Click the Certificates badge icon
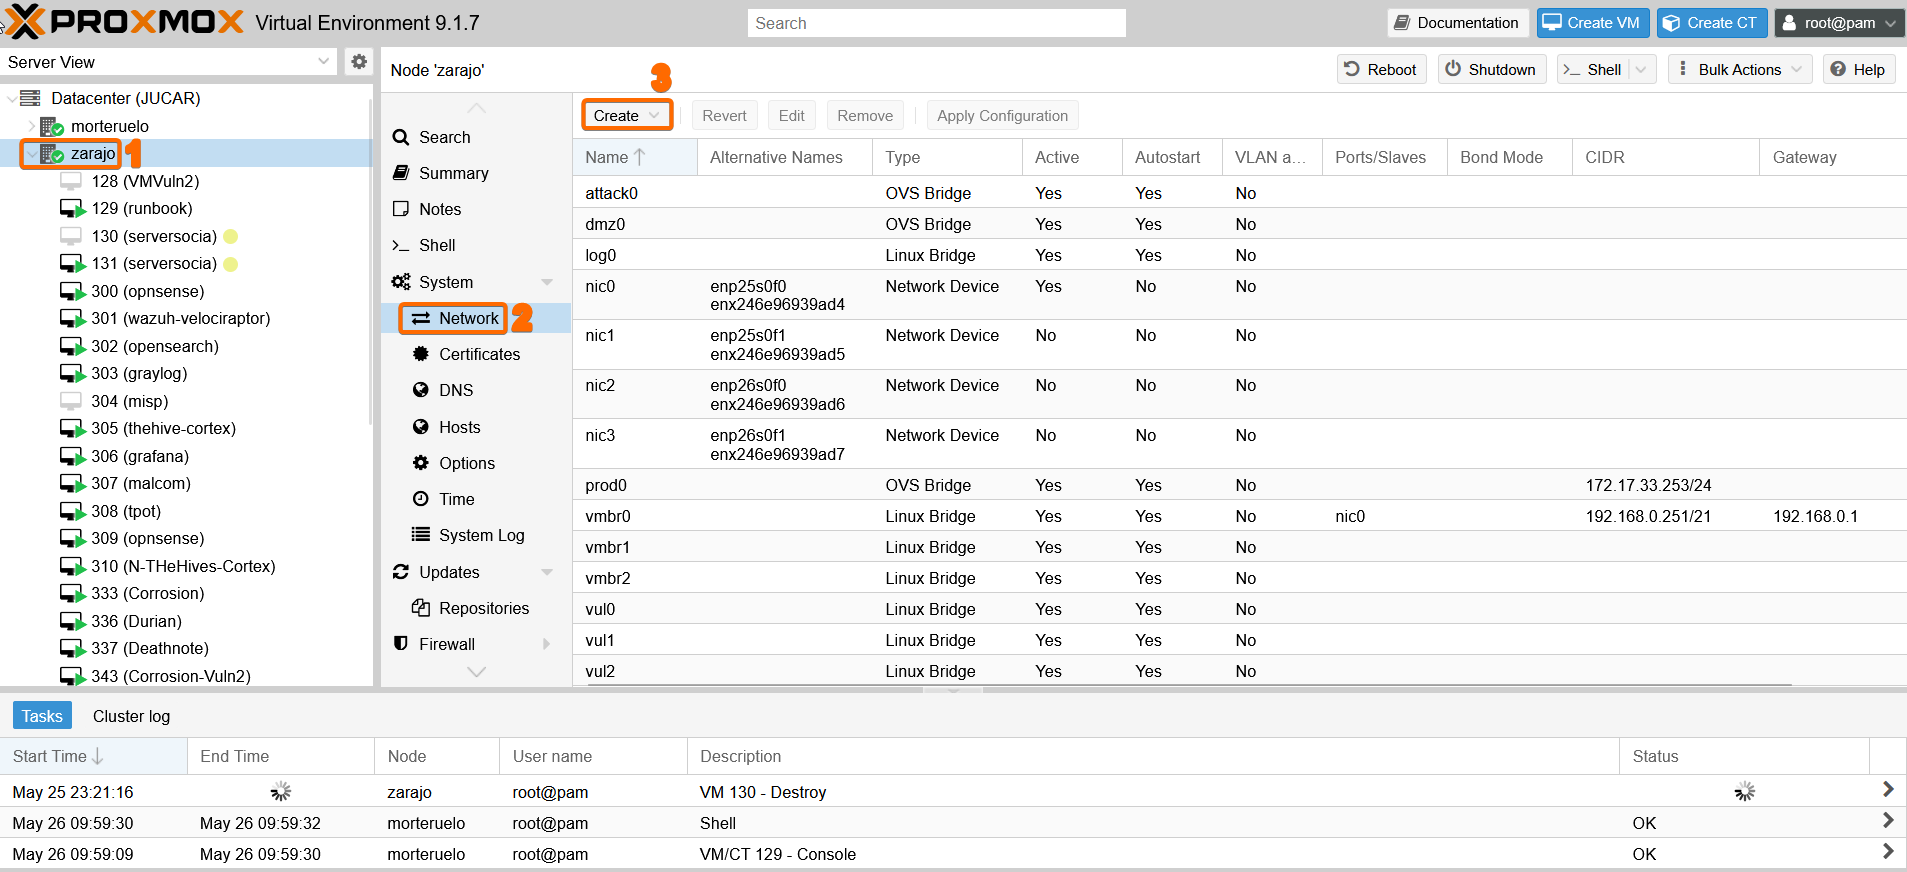 (x=421, y=354)
